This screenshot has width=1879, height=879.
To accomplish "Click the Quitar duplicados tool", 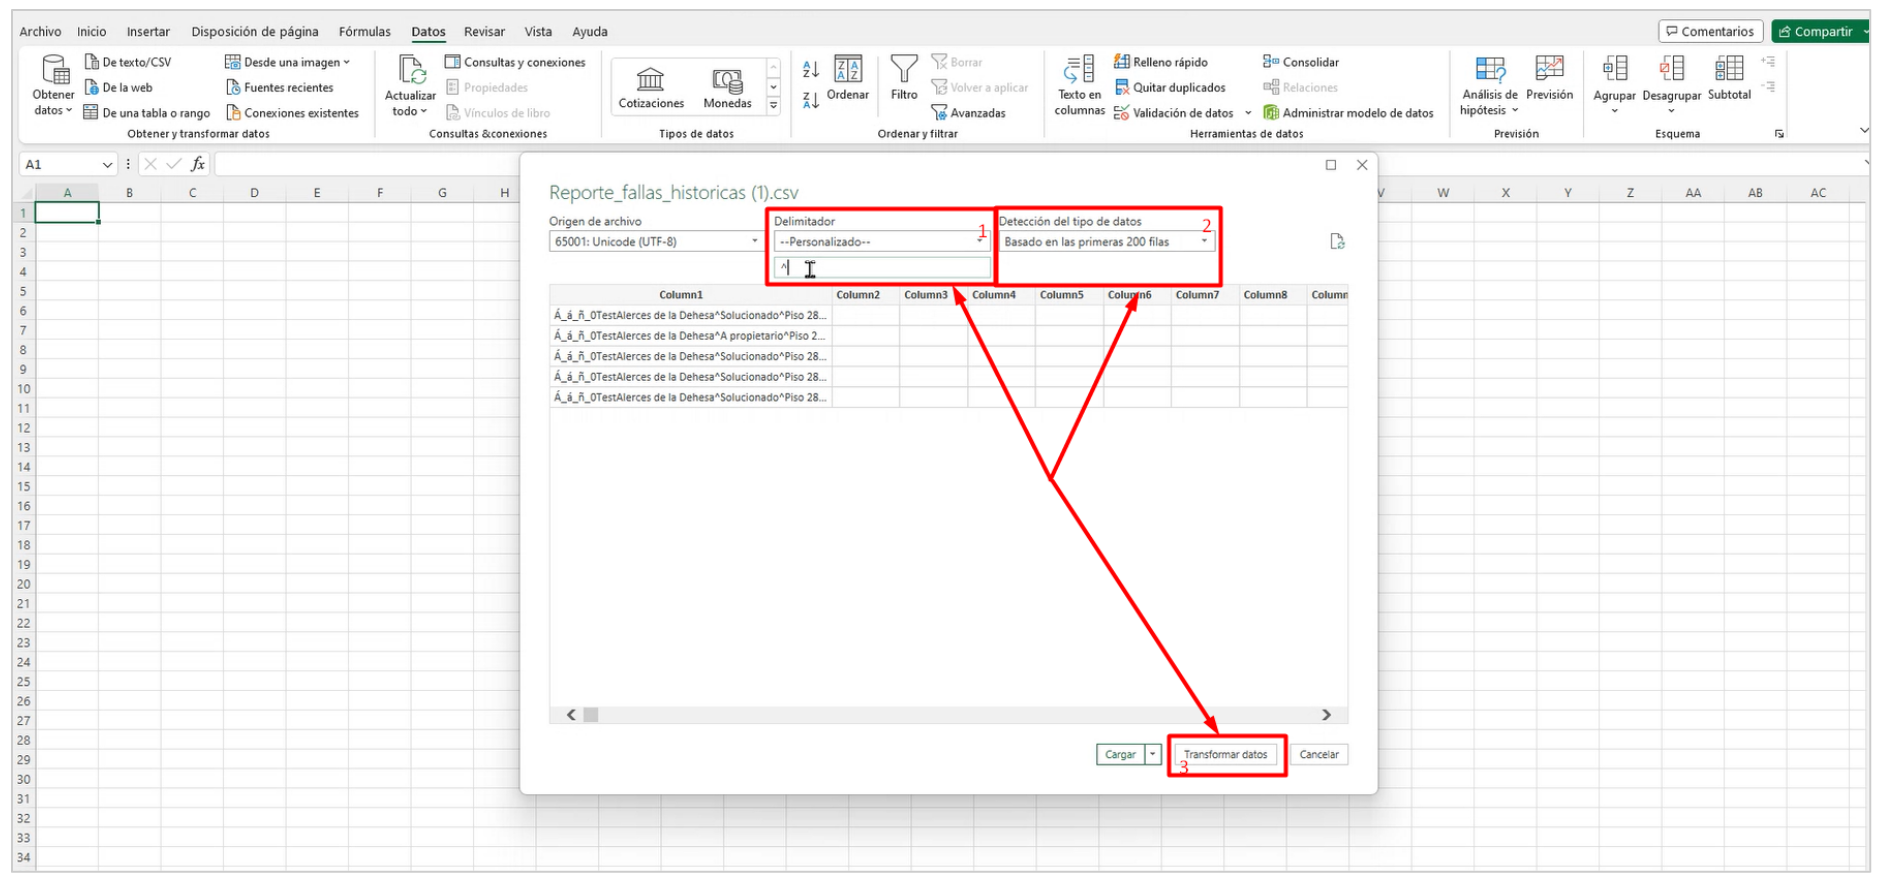I will 1169,87.
